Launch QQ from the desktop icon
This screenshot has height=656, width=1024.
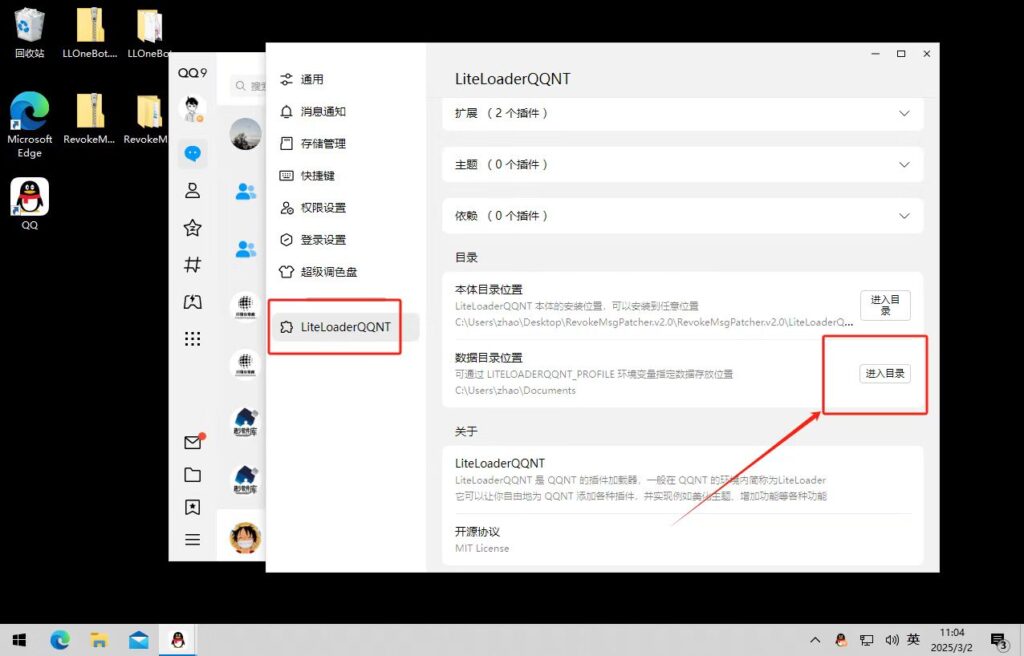click(x=29, y=197)
